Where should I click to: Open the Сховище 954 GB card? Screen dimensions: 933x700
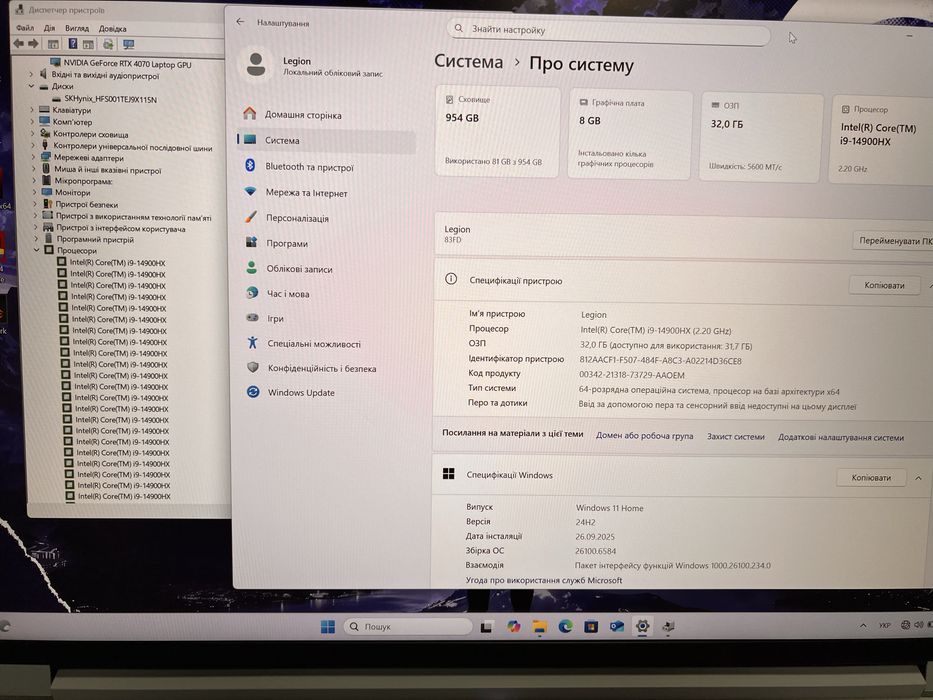[x=498, y=132]
